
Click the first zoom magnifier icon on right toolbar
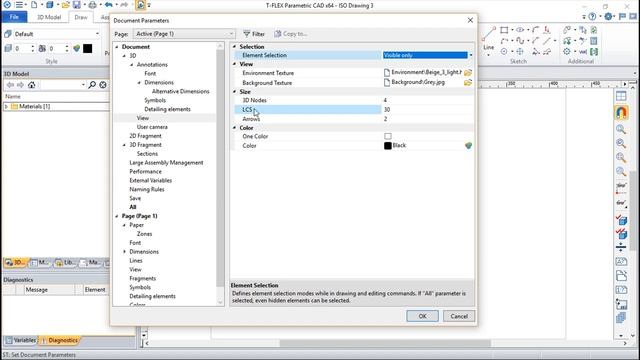pyautogui.click(x=621, y=129)
